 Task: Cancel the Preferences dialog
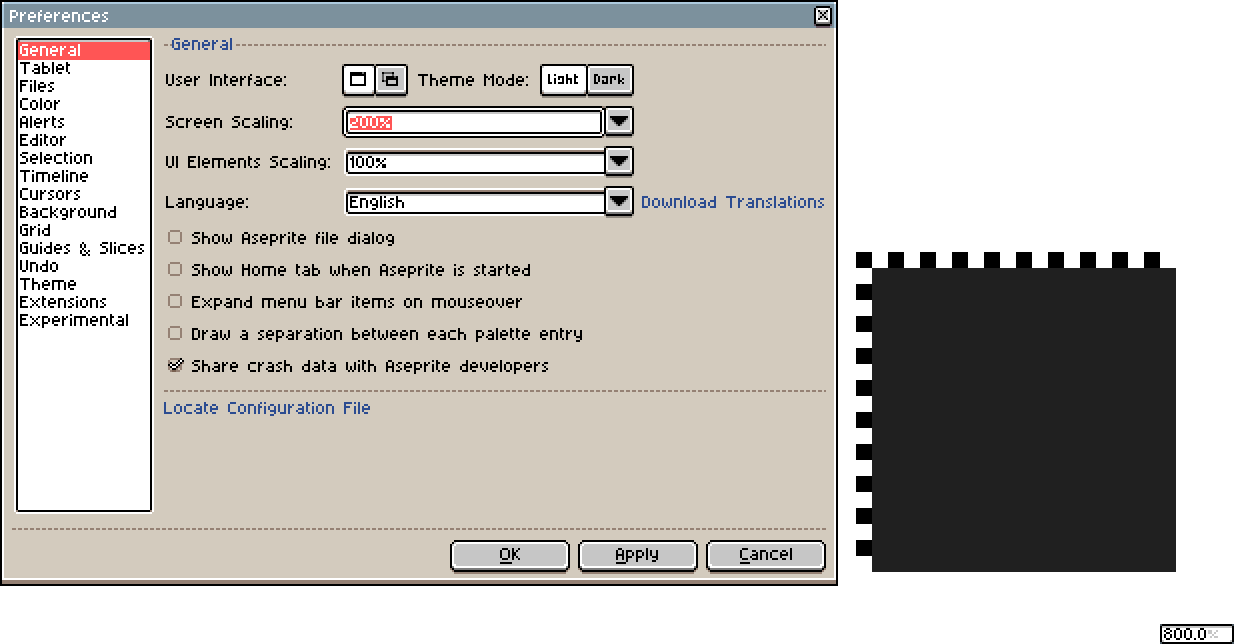tap(766, 555)
